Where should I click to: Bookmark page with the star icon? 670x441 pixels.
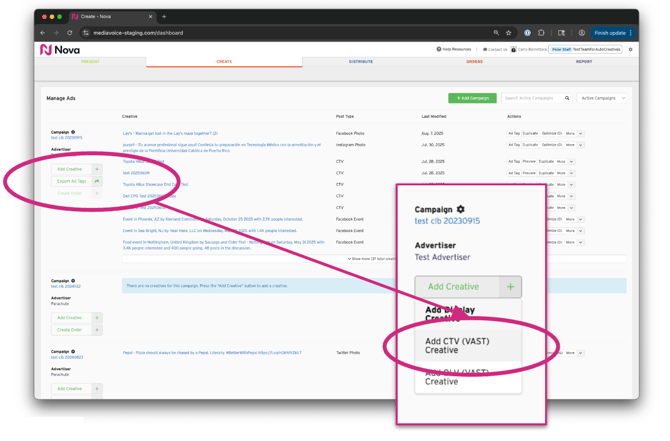tap(509, 33)
